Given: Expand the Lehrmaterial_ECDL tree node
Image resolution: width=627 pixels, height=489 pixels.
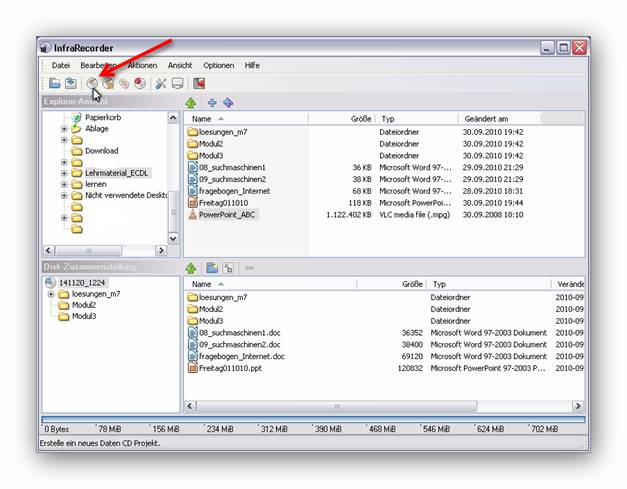Looking at the screenshot, I should 64,173.
